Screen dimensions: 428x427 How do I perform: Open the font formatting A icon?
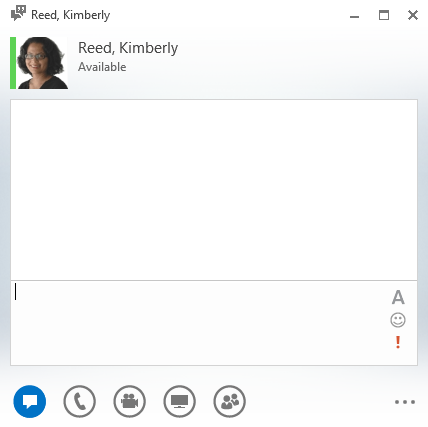click(x=398, y=297)
